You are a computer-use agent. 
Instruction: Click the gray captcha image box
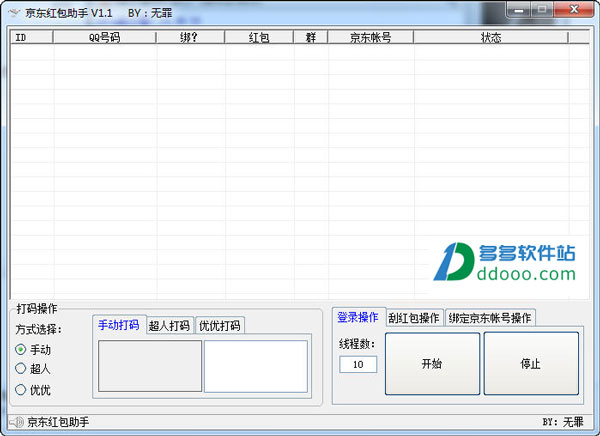coord(150,366)
